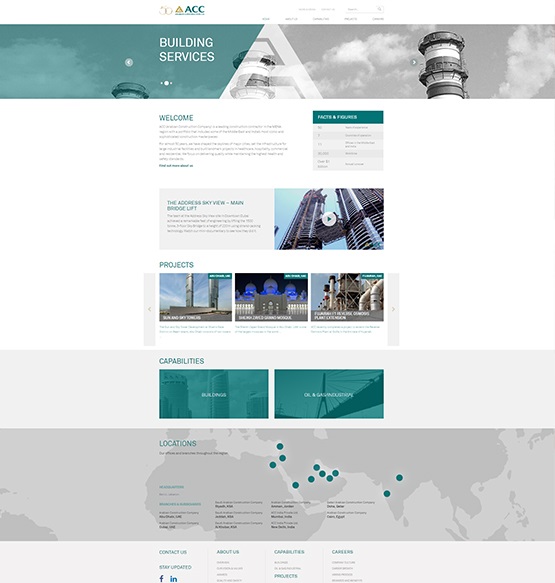The width and height of the screenshot is (555, 583).
Task: Open the Sun and Sky Towers project thumbnail
Action: 196,297
